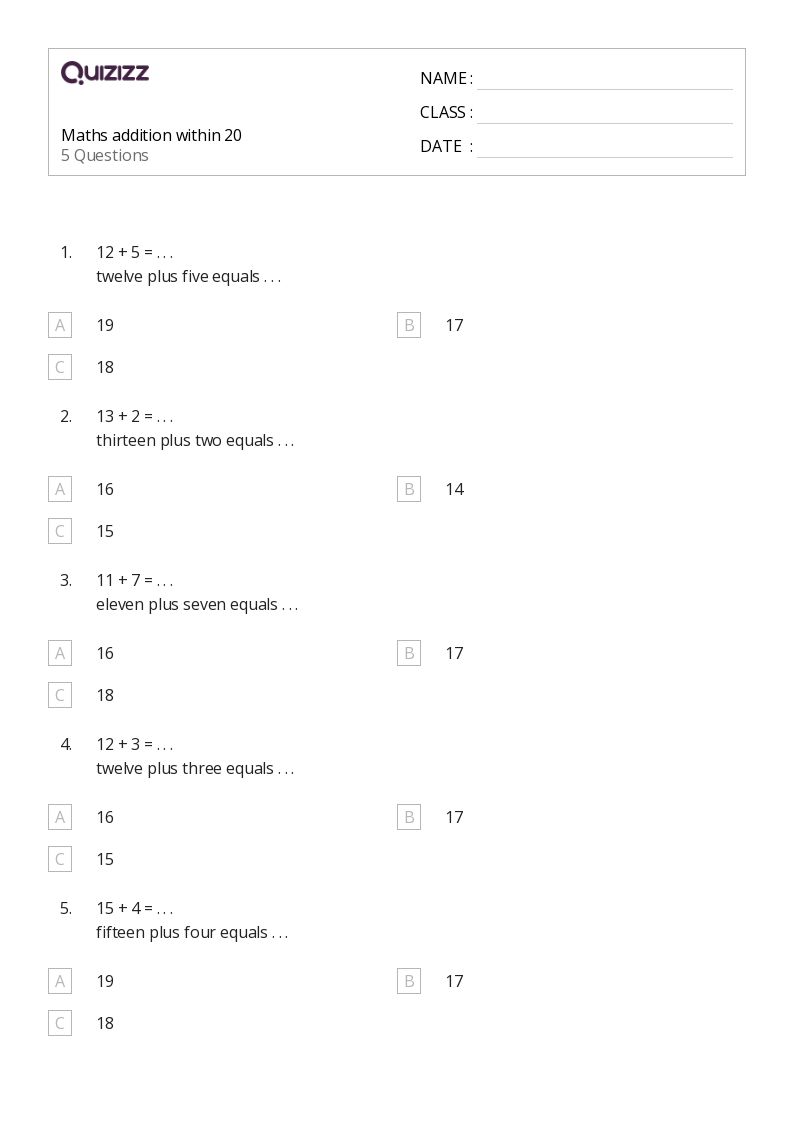
Task: Select option B (14) for question 2
Action: (x=409, y=489)
